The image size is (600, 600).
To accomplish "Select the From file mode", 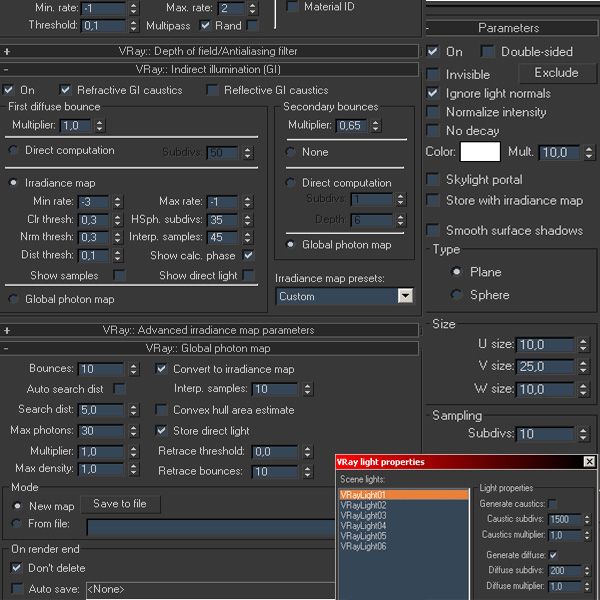I will click(x=17, y=523).
